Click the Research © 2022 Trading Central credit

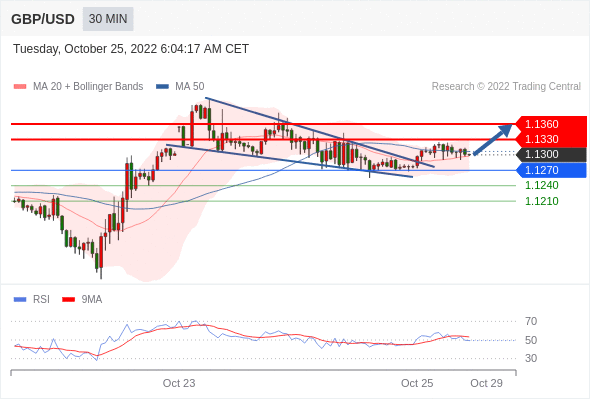(506, 87)
